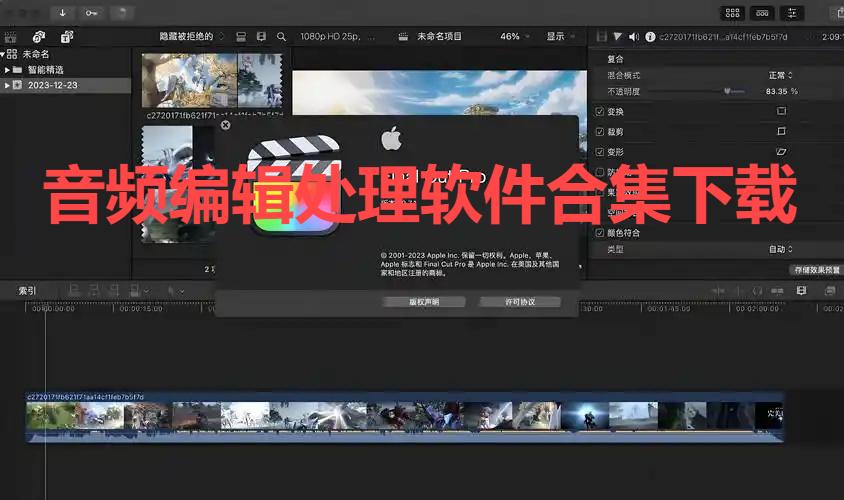Click the 许可协议 button
The height and width of the screenshot is (500, 844).
[x=520, y=302]
